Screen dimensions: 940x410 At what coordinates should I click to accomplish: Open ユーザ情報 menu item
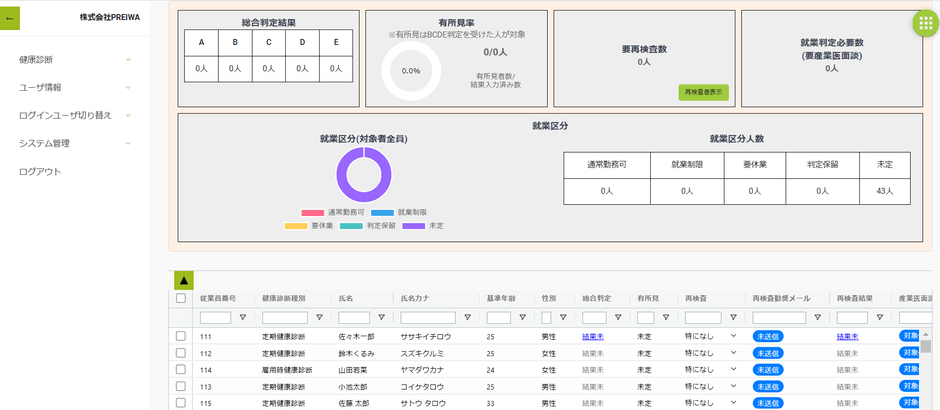(x=40, y=88)
